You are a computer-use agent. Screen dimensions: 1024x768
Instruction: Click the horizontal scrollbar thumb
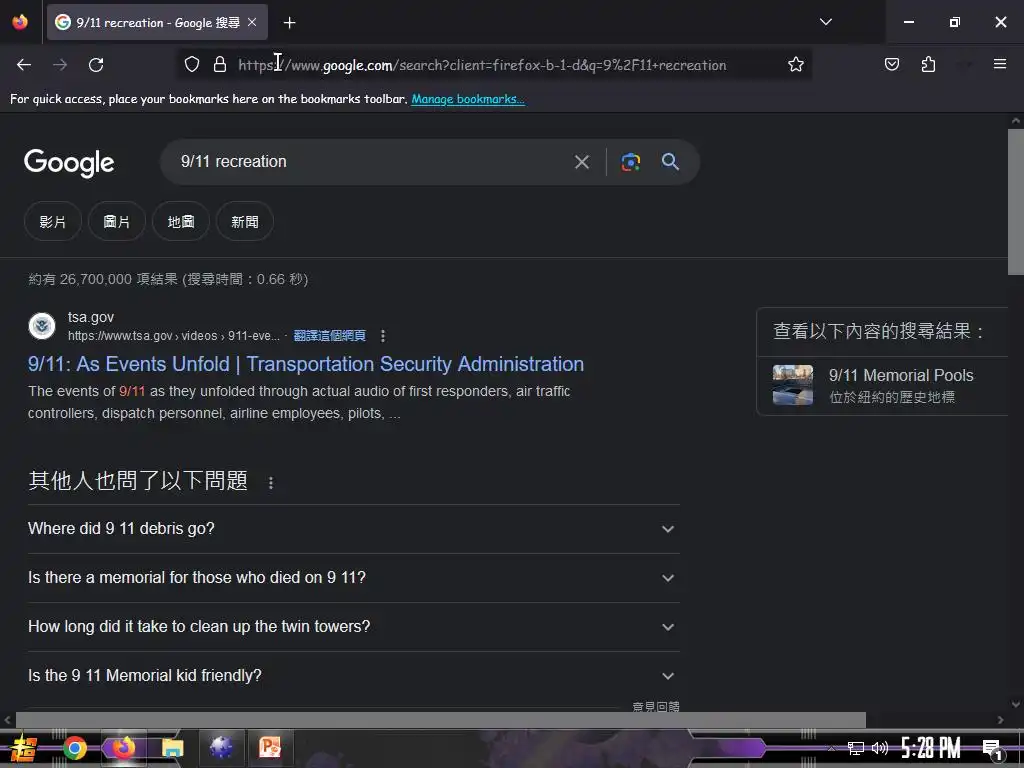[x=441, y=720]
